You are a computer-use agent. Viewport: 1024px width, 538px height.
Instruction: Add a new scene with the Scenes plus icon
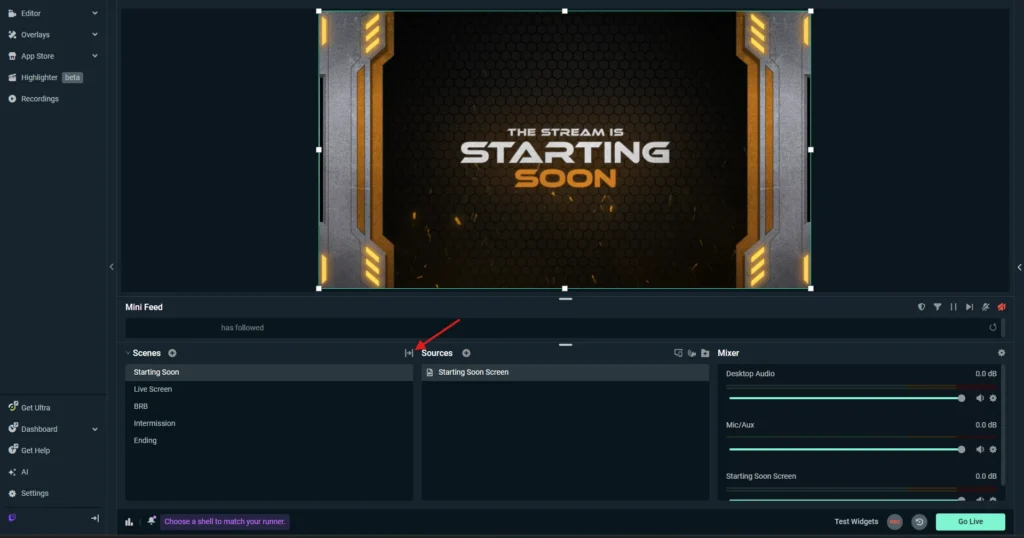(172, 353)
